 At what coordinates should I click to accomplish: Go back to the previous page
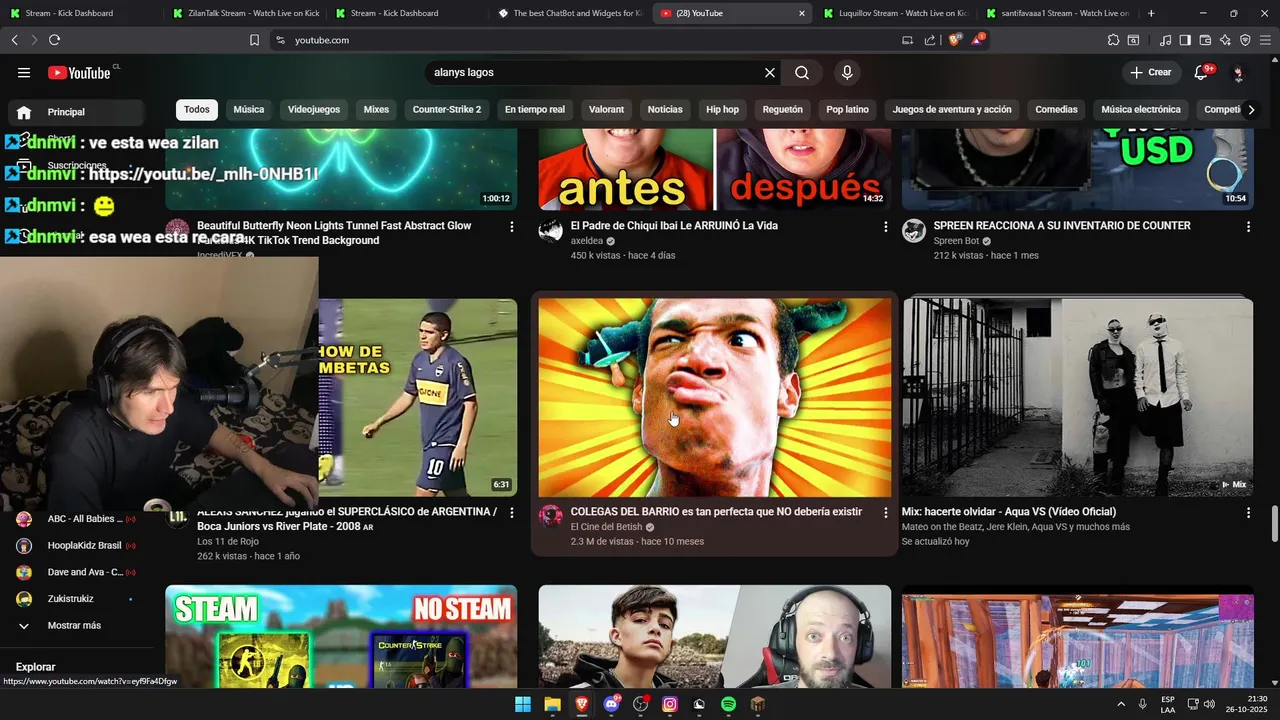[14, 40]
